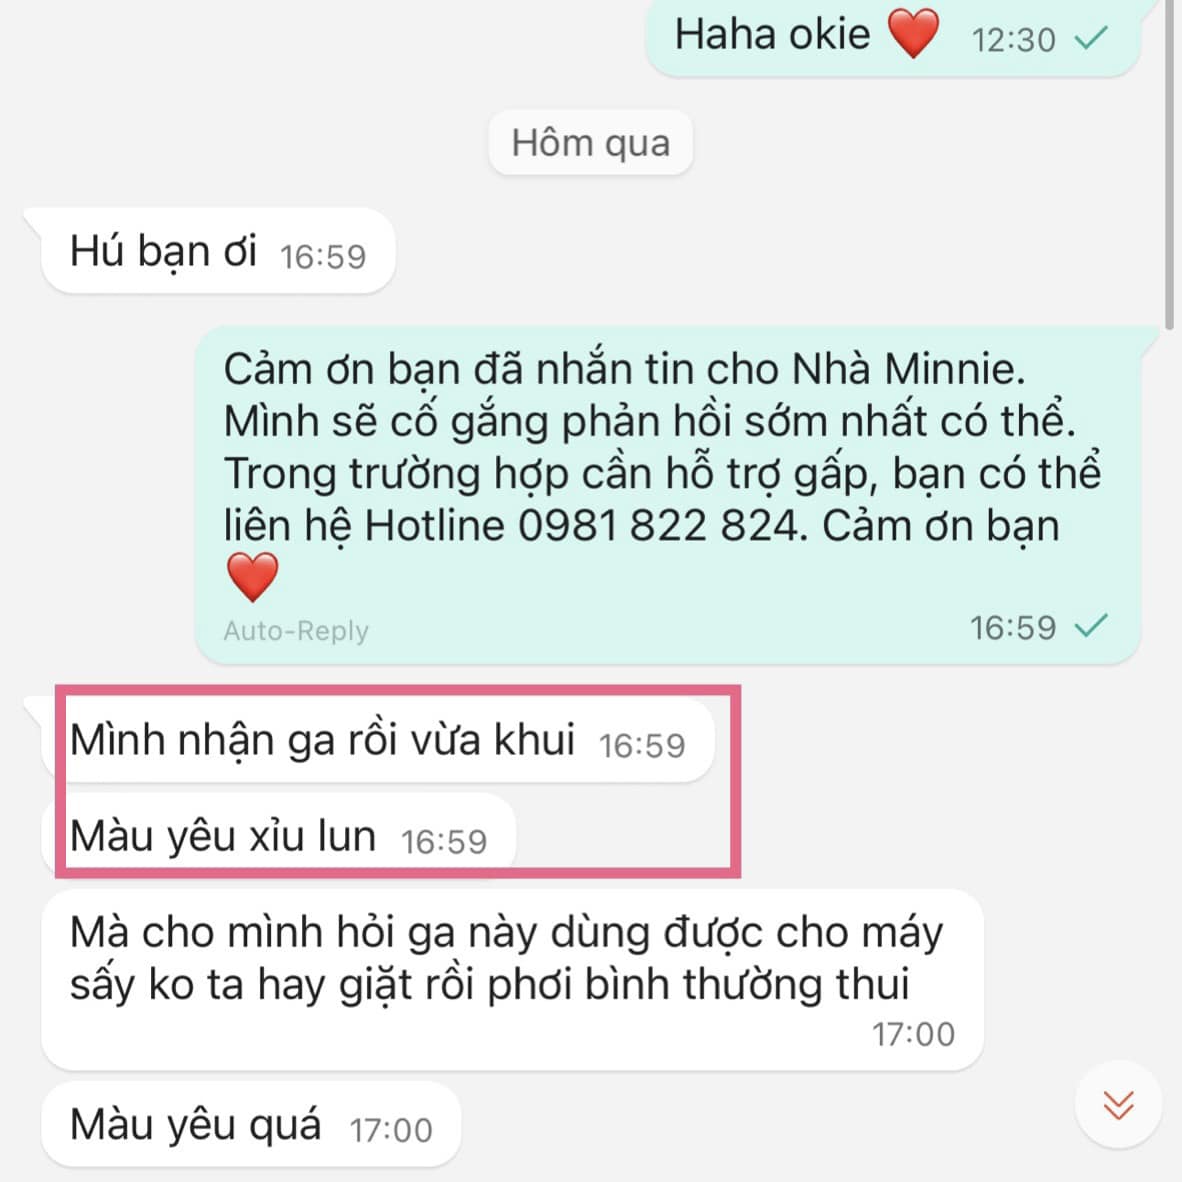Tap the scroll-to-bottom double chevron button
Viewport: 1182px width, 1182px height.
click(1118, 1104)
